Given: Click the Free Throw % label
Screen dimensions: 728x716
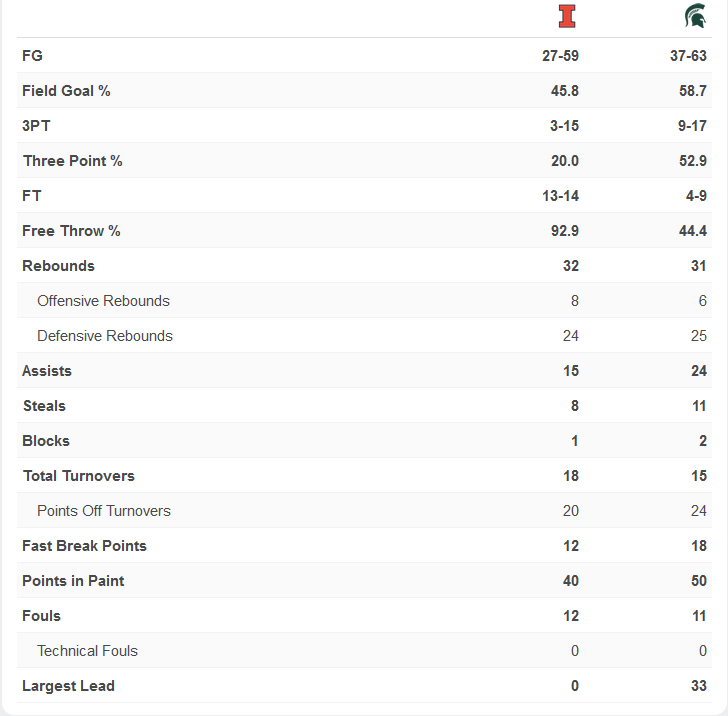Looking at the screenshot, I should point(71,231).
